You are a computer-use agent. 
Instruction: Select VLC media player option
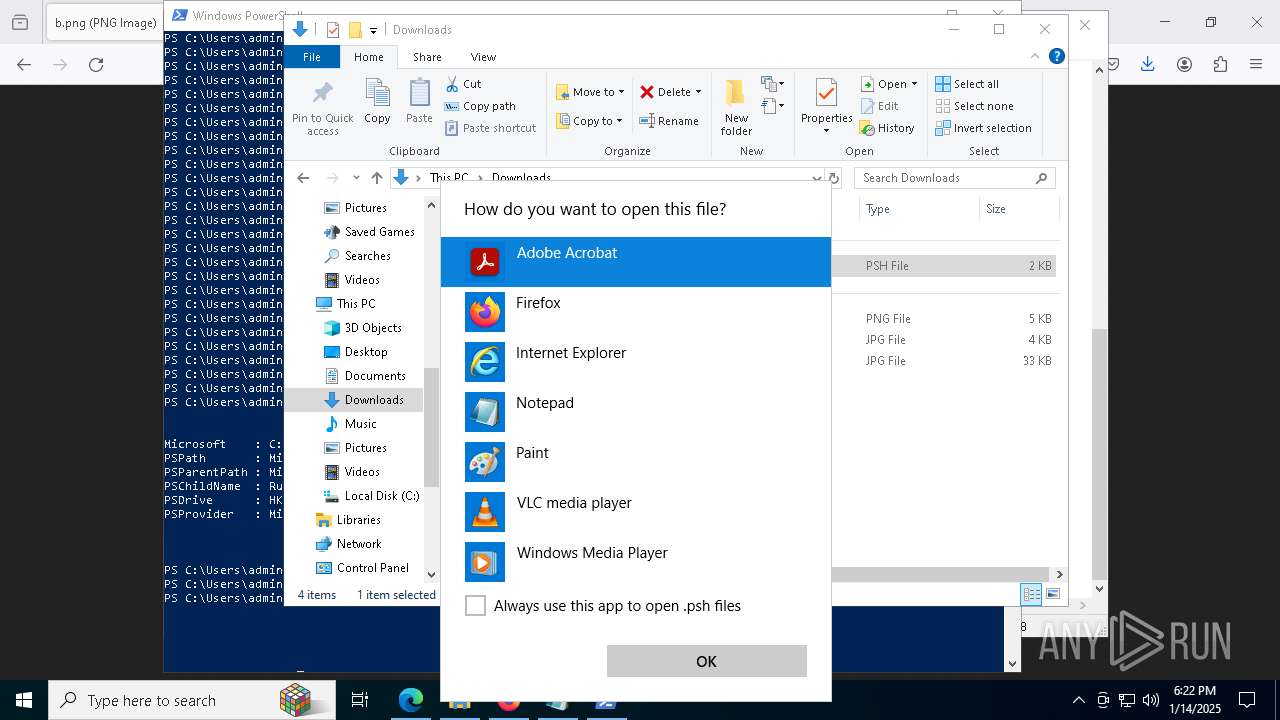click(635, 512)
